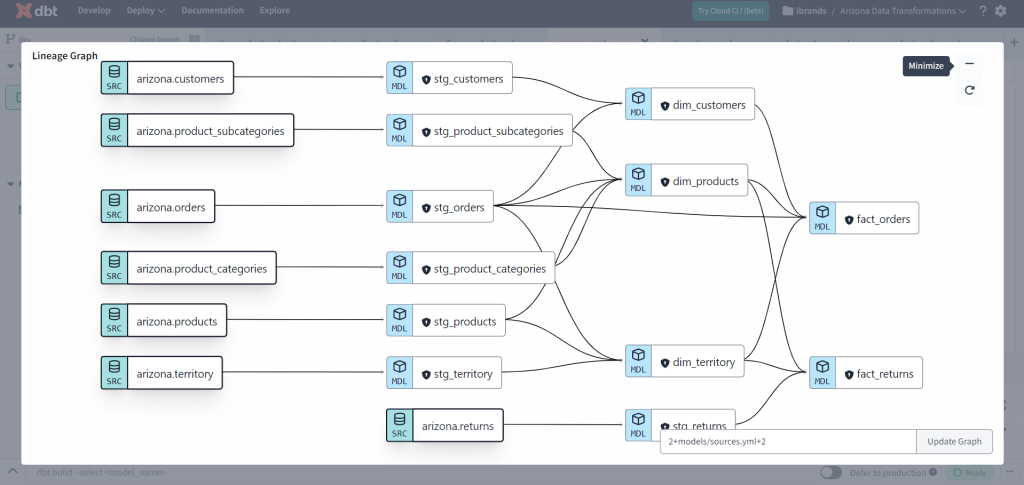Viewport: 1024px width, 485px height.
Task: Minimize the lineage graph panel
Action: point(968,64)
